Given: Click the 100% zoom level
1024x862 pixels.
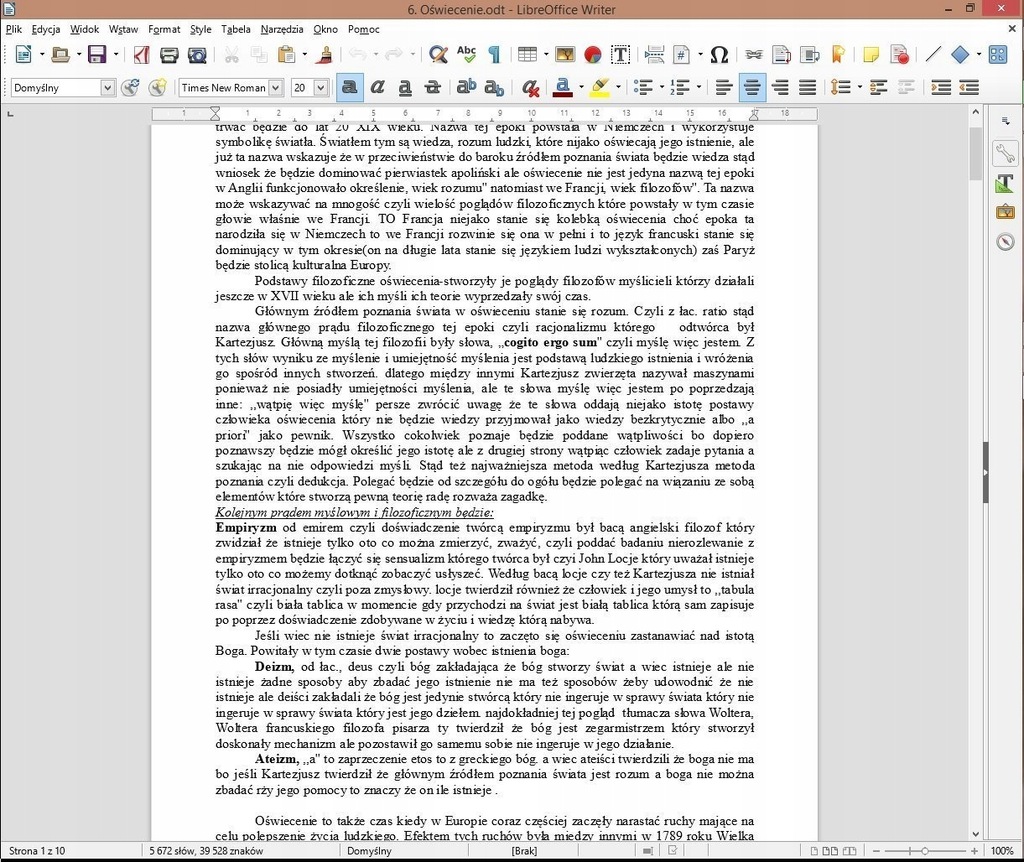Looking at the screenshot, I should coord(1002,851).
